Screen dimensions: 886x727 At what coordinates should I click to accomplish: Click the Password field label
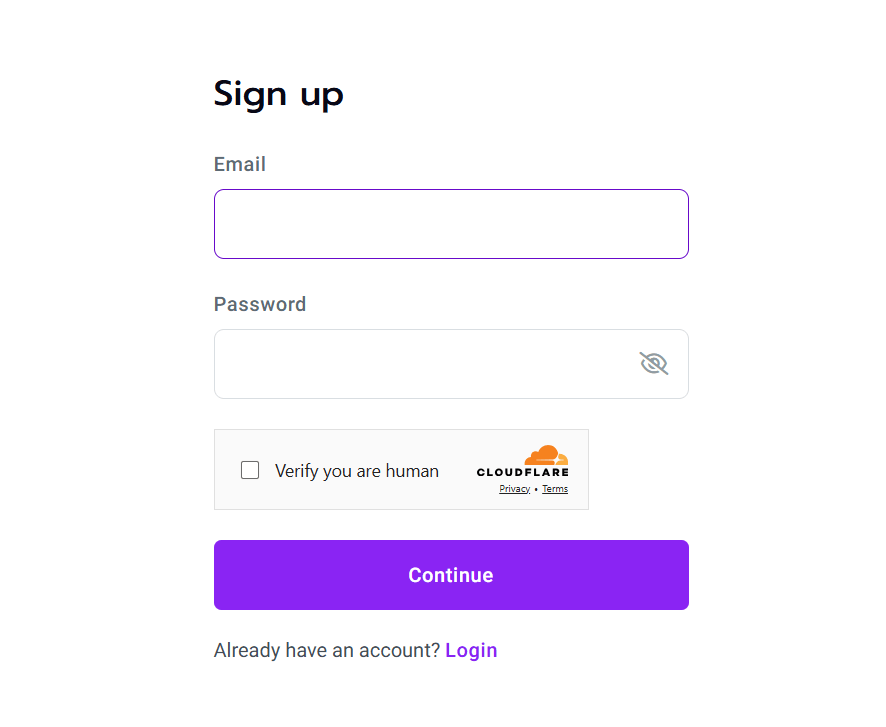(260, 304)
